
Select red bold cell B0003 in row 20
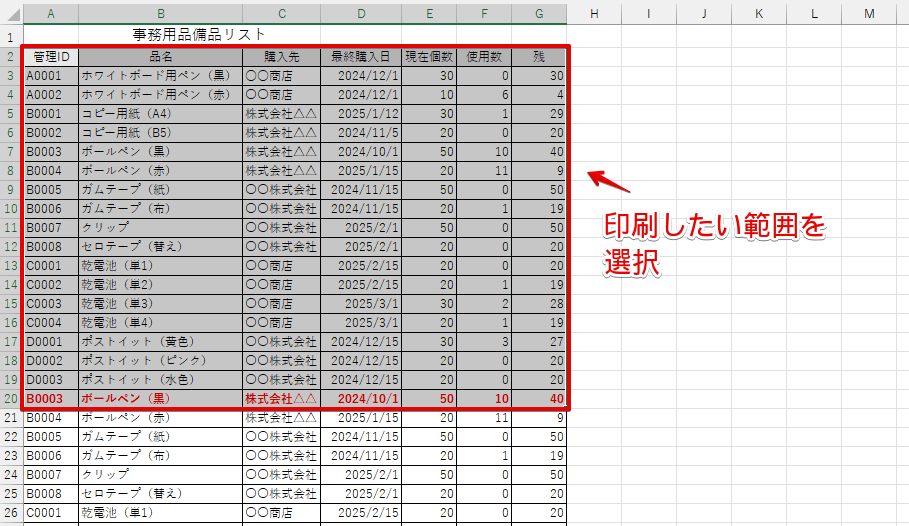tap(51, 399)
